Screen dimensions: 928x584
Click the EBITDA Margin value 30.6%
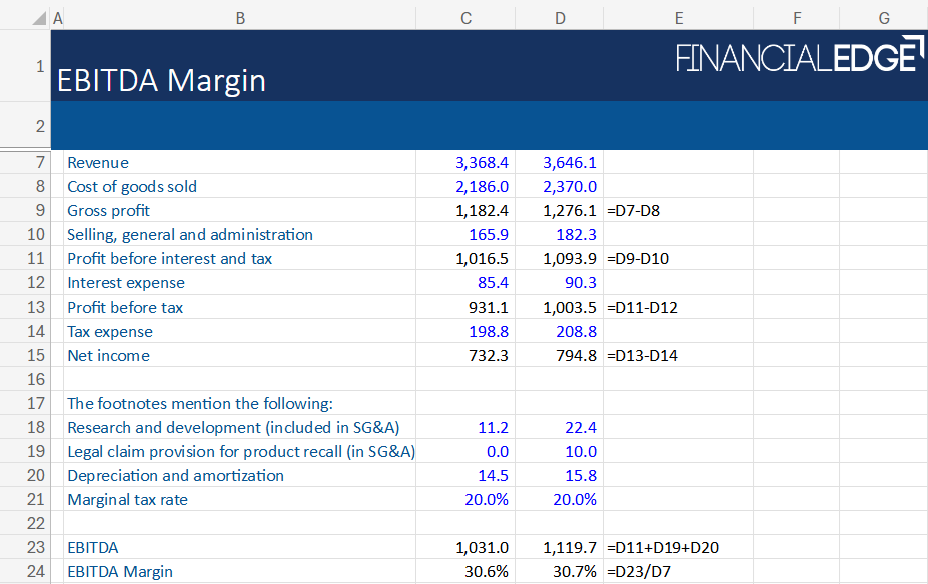click(484, 572)
